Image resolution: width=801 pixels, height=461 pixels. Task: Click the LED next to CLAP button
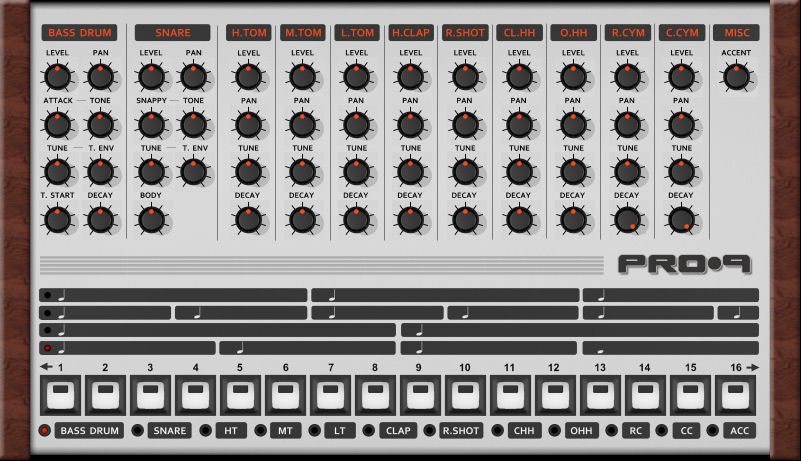(368, 430)
